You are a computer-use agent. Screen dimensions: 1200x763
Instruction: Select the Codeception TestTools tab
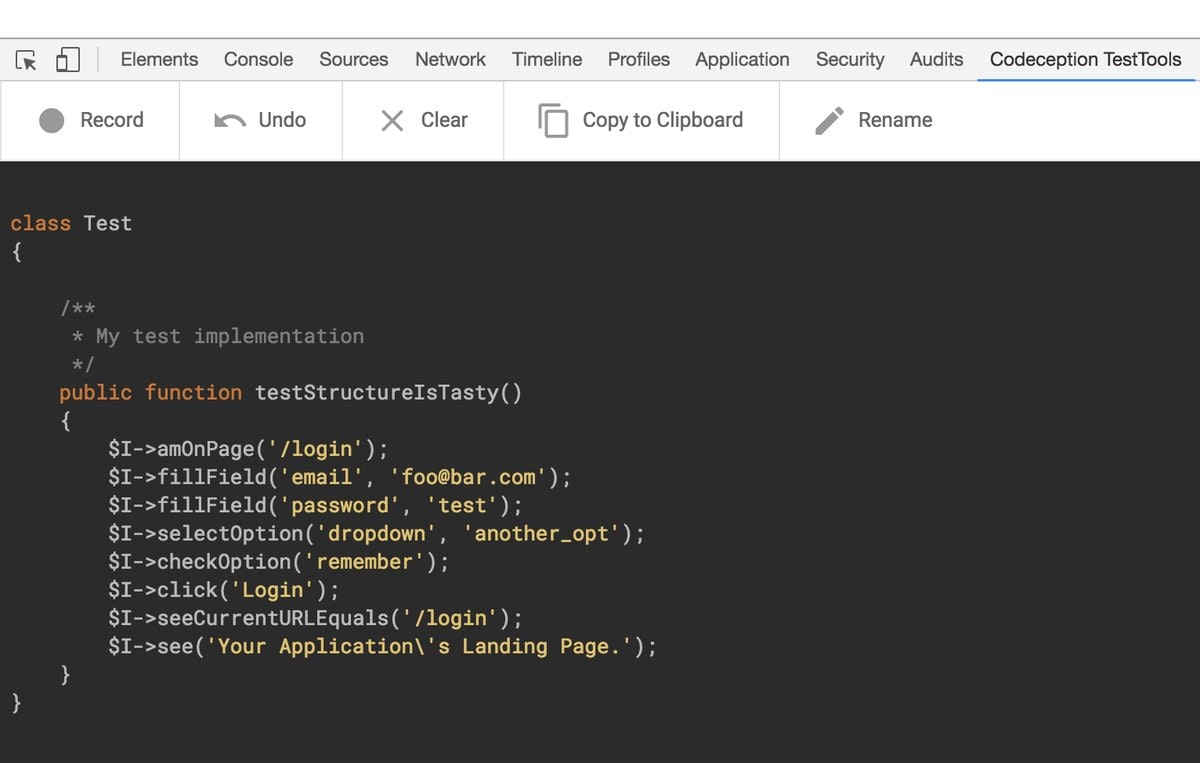coord(1086,60)
